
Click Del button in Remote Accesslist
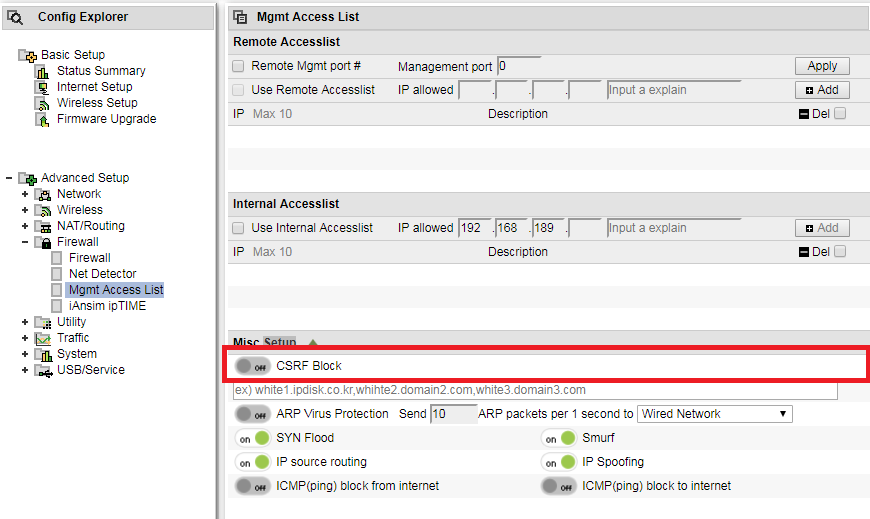[x=815, y=114]
